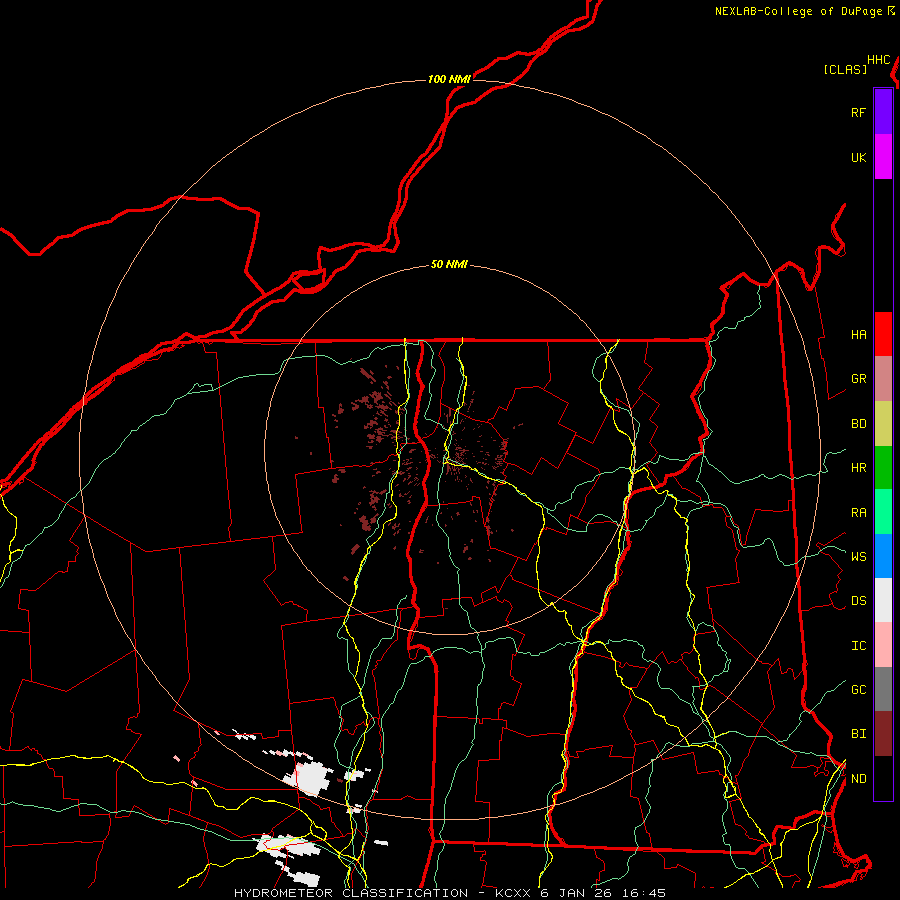Click the white DS legend swatch
This screenshot has width=900, height=900.
coord(883,600)
